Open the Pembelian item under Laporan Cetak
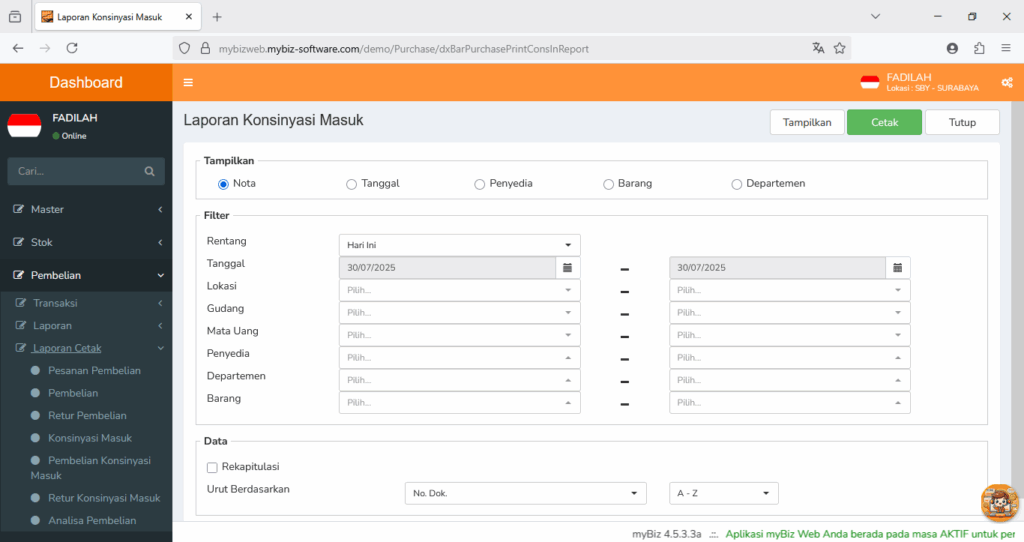 (72, 393)
